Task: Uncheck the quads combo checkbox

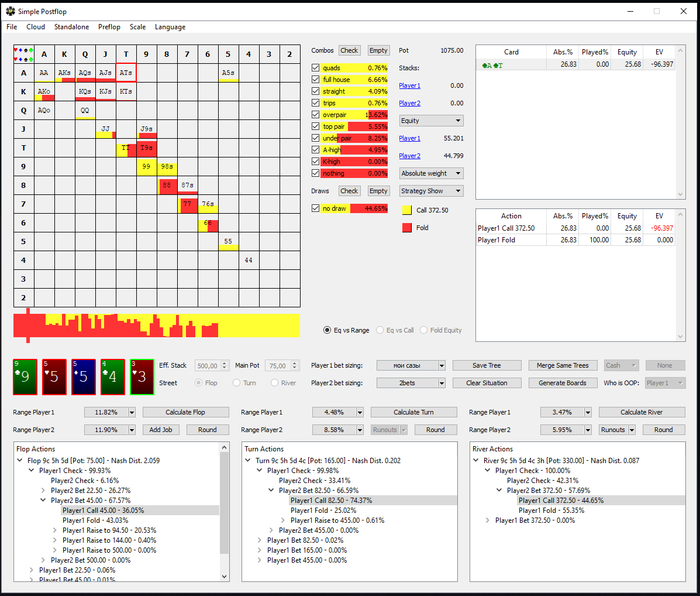Action: (316, 68)
